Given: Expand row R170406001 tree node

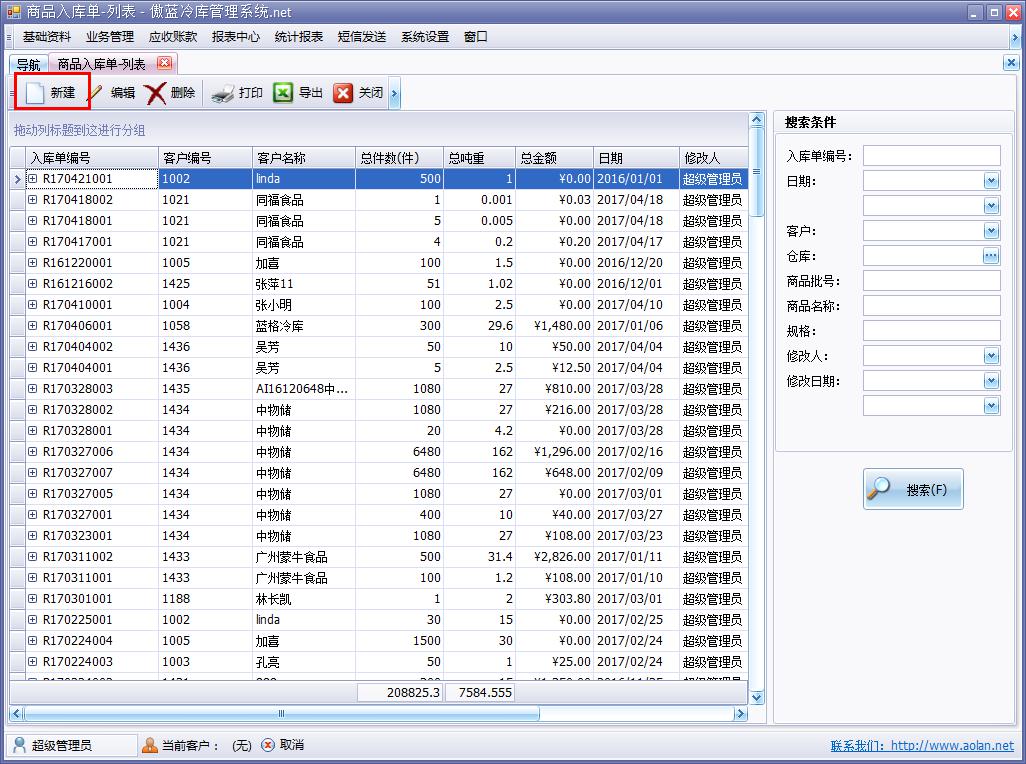Looking at the screenshot, I should (32, 326).
